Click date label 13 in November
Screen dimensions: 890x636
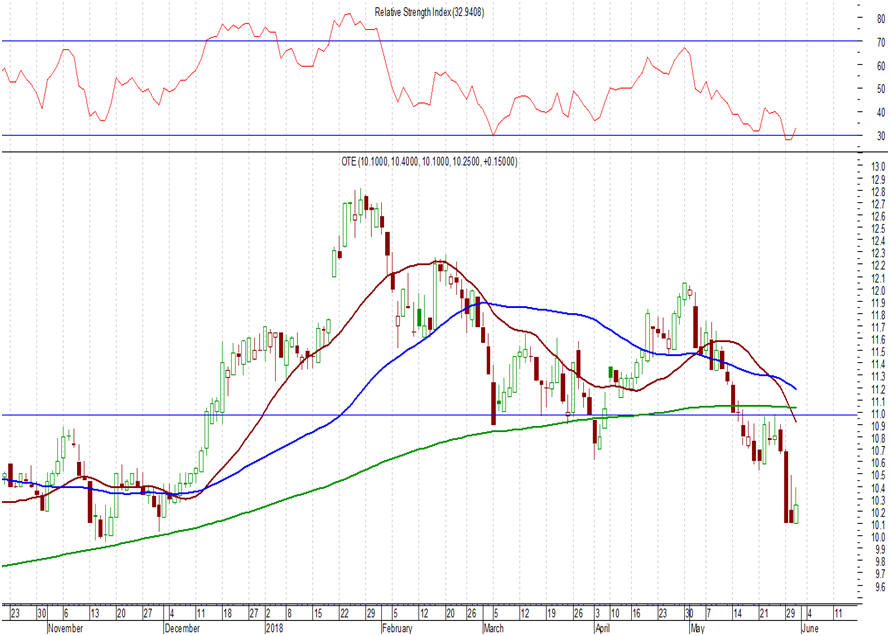(95, 613)
